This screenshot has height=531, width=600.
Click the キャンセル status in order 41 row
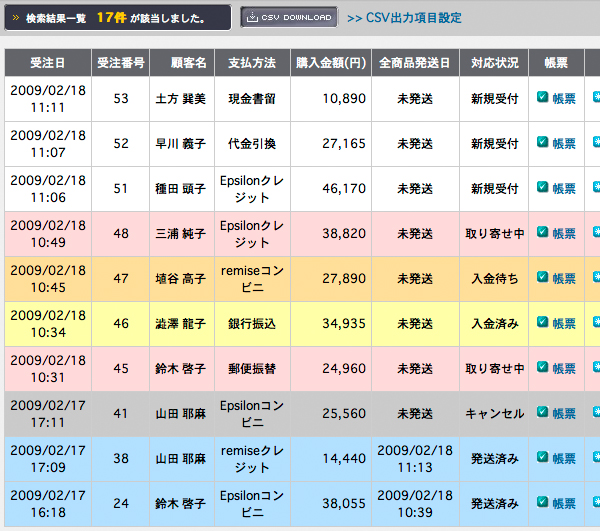(495, 413)
